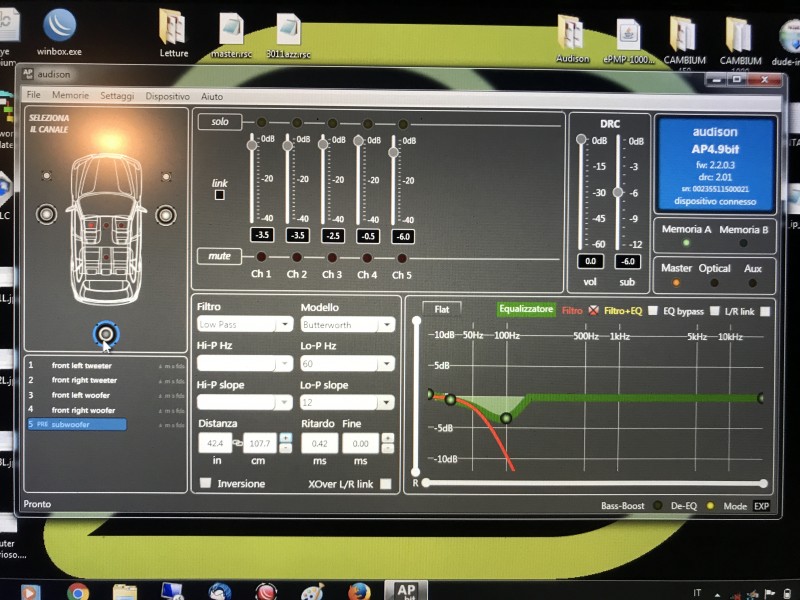Enable the Inversione checkbox

206,483
